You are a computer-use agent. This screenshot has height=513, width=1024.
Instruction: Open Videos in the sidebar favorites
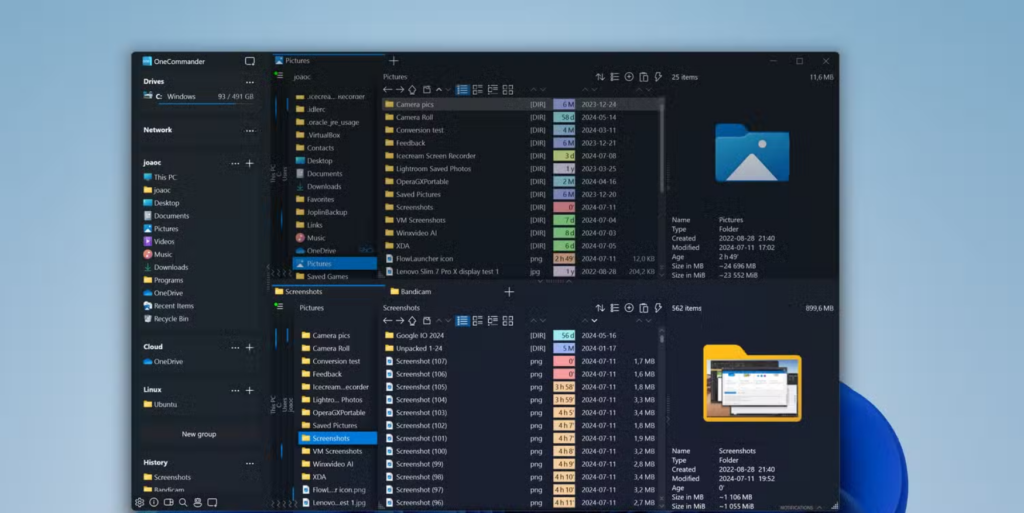tap(159, 241)
